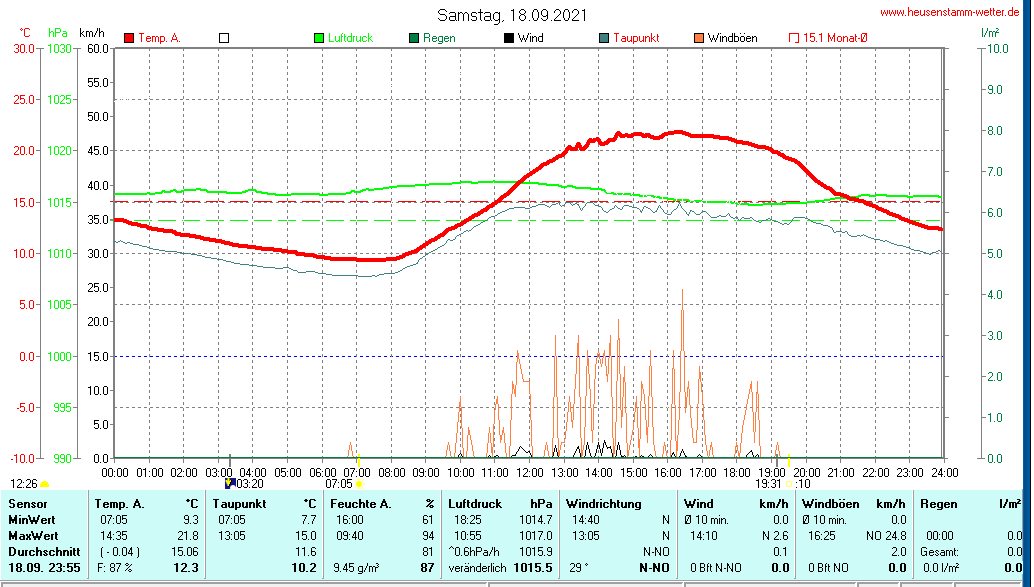Click the Feuchte A. column header
This screenshot has width=1034, height=587.
(361, 504)
